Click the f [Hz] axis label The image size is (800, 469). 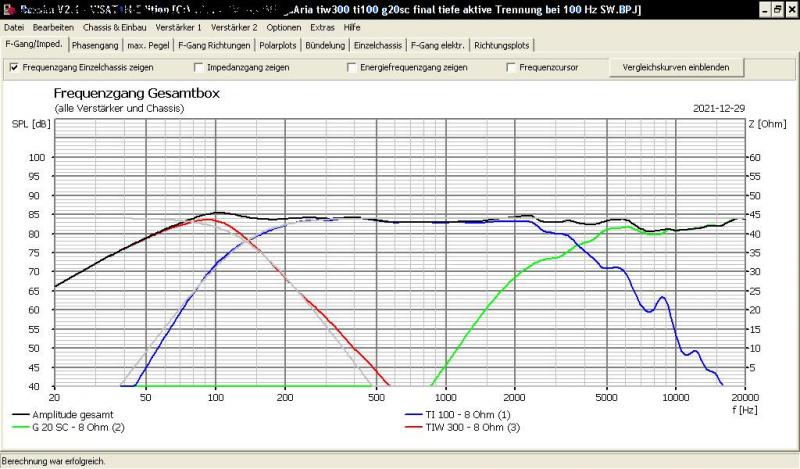(x=745, y=410)
